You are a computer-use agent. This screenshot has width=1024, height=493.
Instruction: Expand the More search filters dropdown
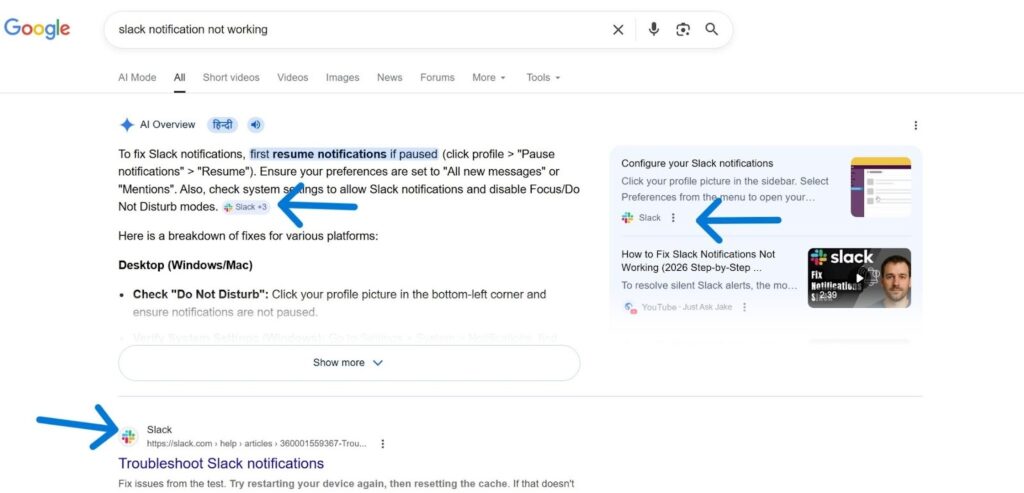coord(489,78)
